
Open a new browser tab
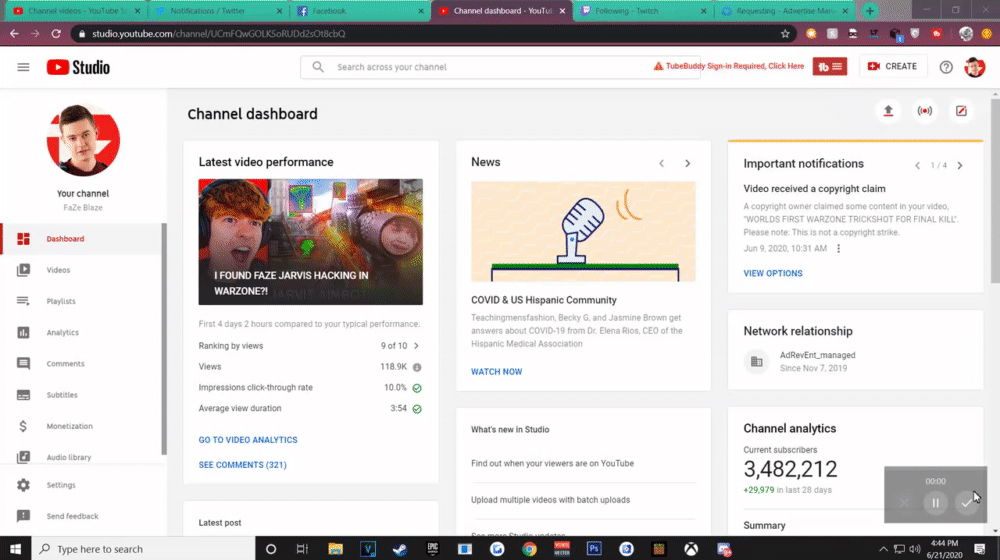[870, 11]
